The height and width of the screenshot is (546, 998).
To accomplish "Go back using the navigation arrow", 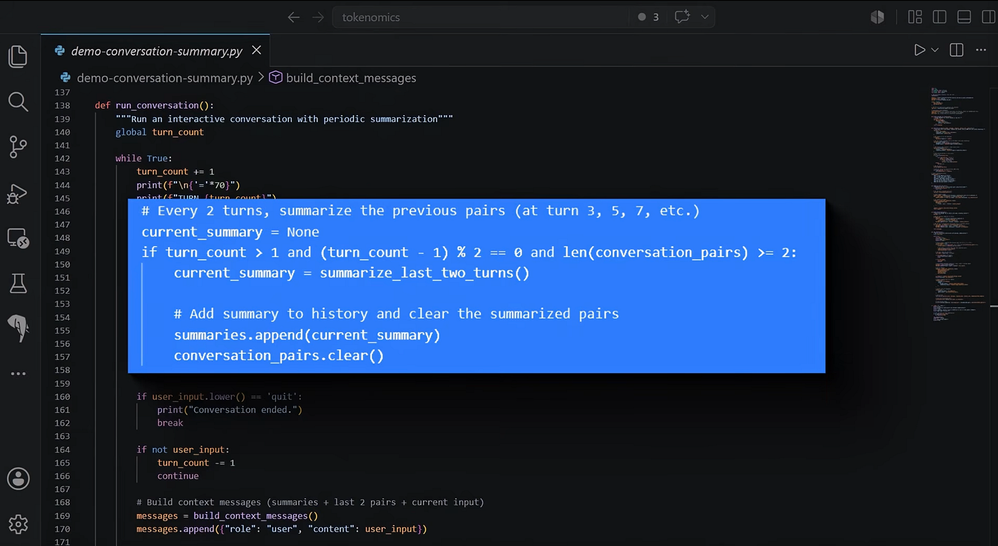I will [293, 17].
